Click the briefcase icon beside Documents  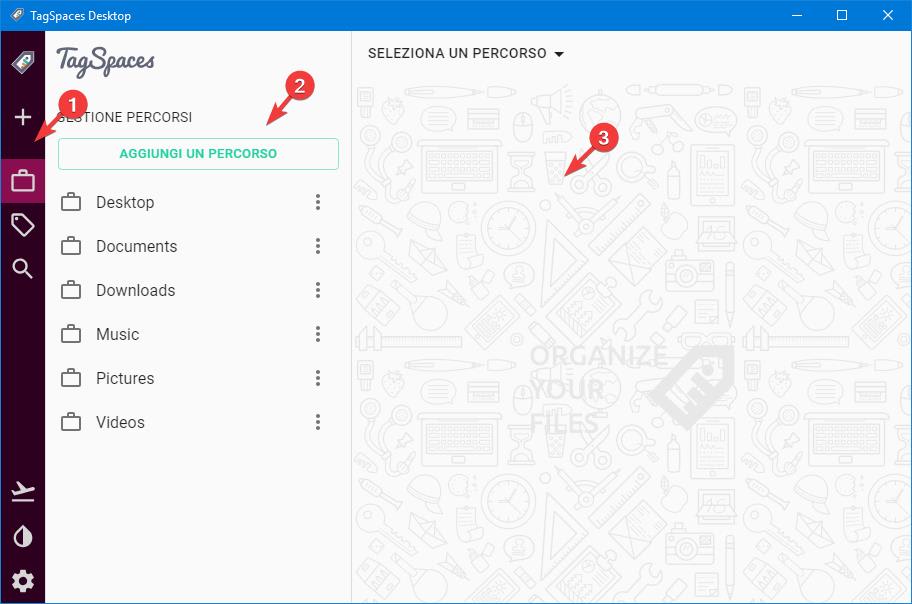pyautogui.click(x=71, y=246)
